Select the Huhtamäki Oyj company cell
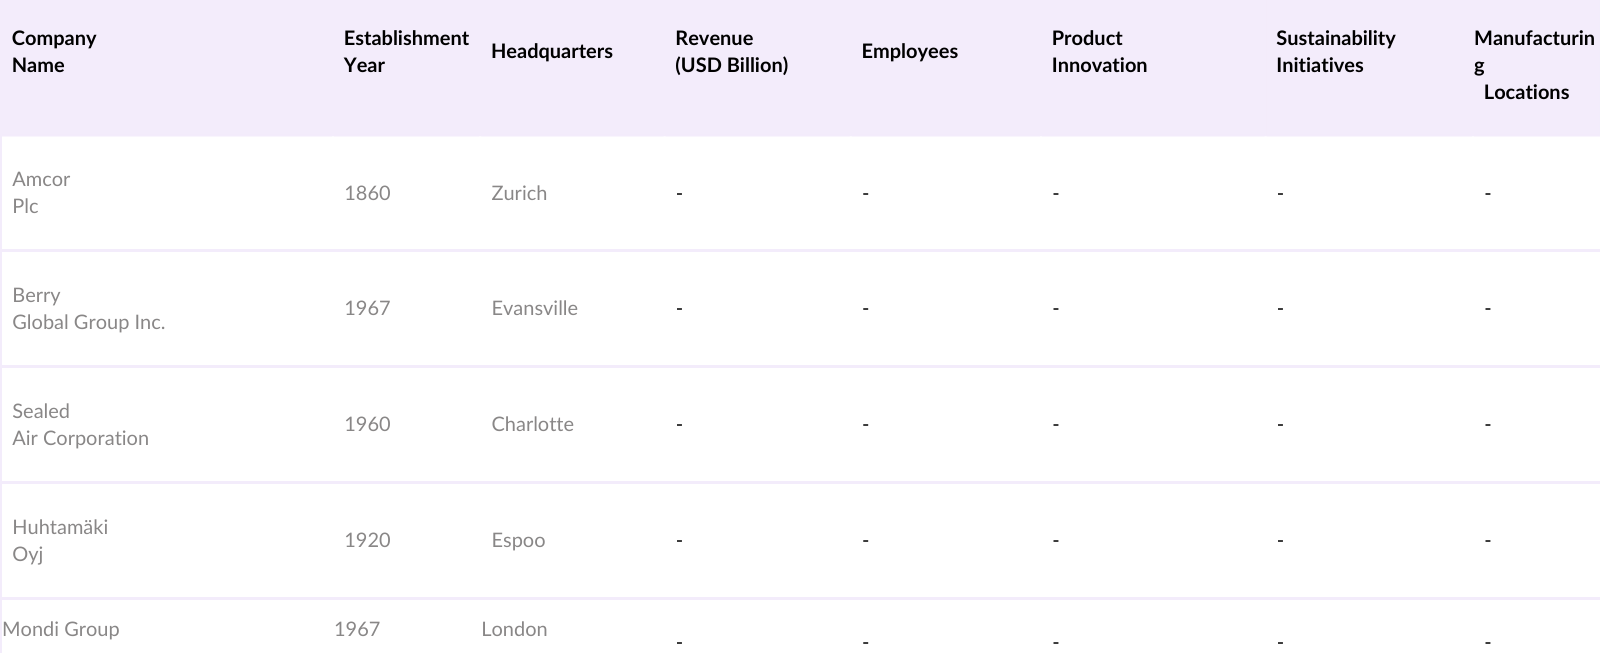This screenshot has height=653, width=1600. (60, 540)
